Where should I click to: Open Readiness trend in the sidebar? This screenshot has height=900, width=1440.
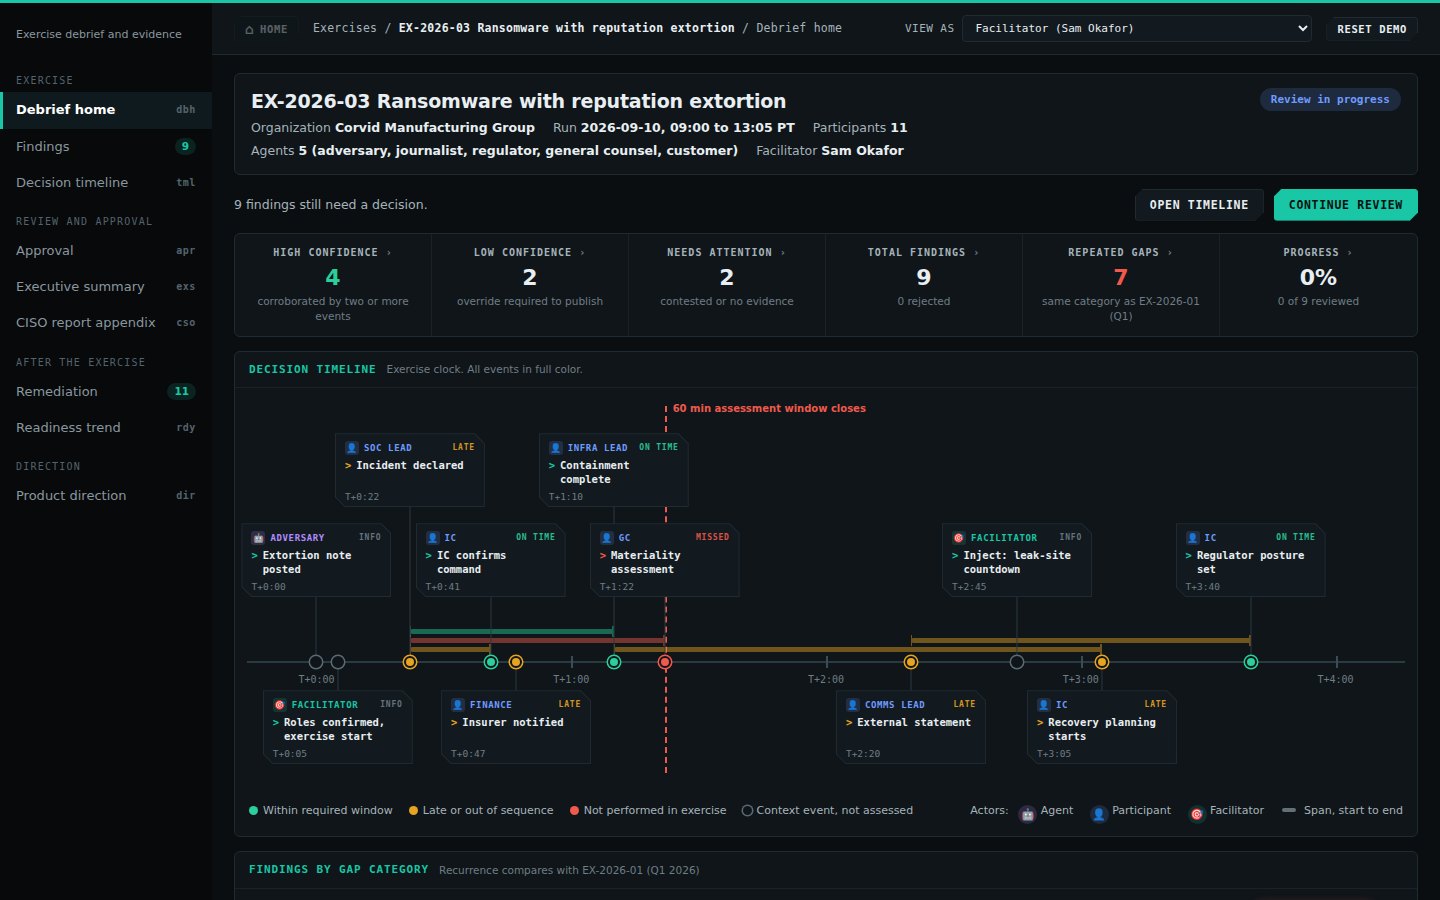[x=106, y=428]
